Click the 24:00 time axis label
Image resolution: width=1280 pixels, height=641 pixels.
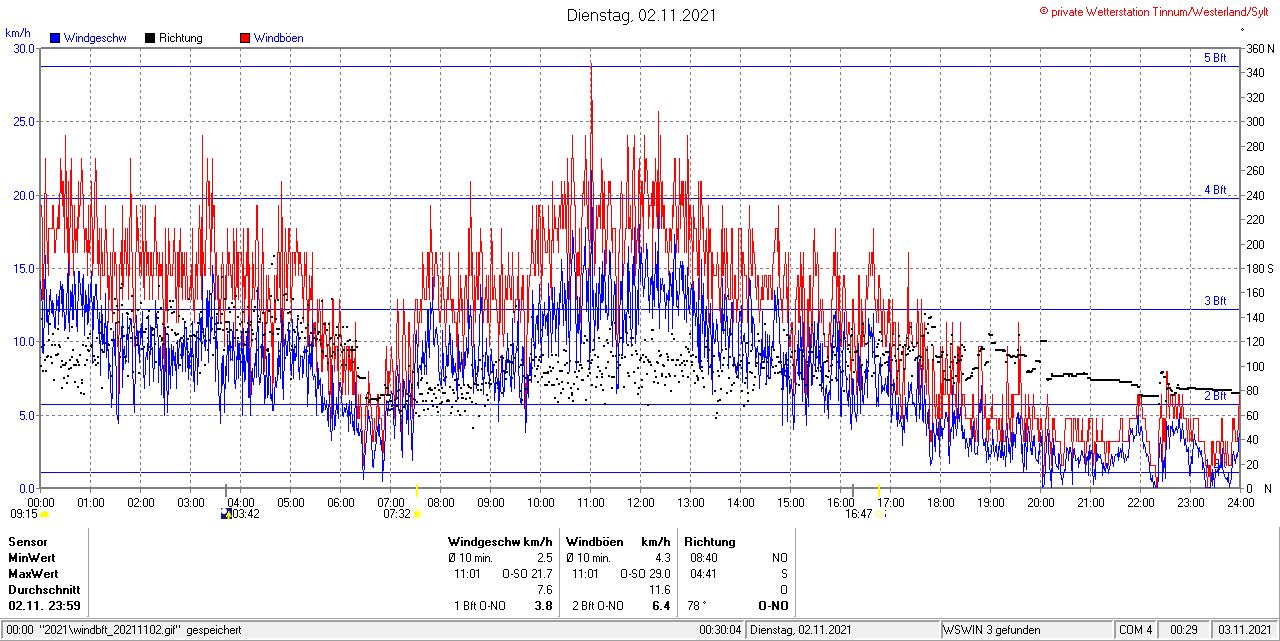[1241, 502]
